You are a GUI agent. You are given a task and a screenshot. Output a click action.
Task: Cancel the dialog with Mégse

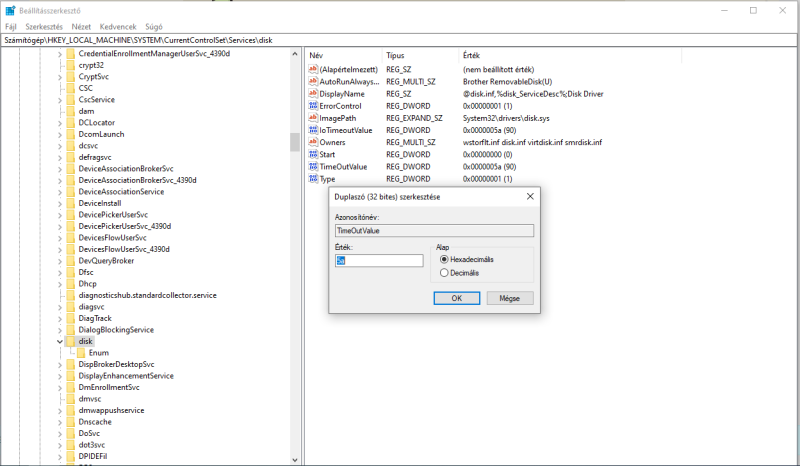click(510, 298)
